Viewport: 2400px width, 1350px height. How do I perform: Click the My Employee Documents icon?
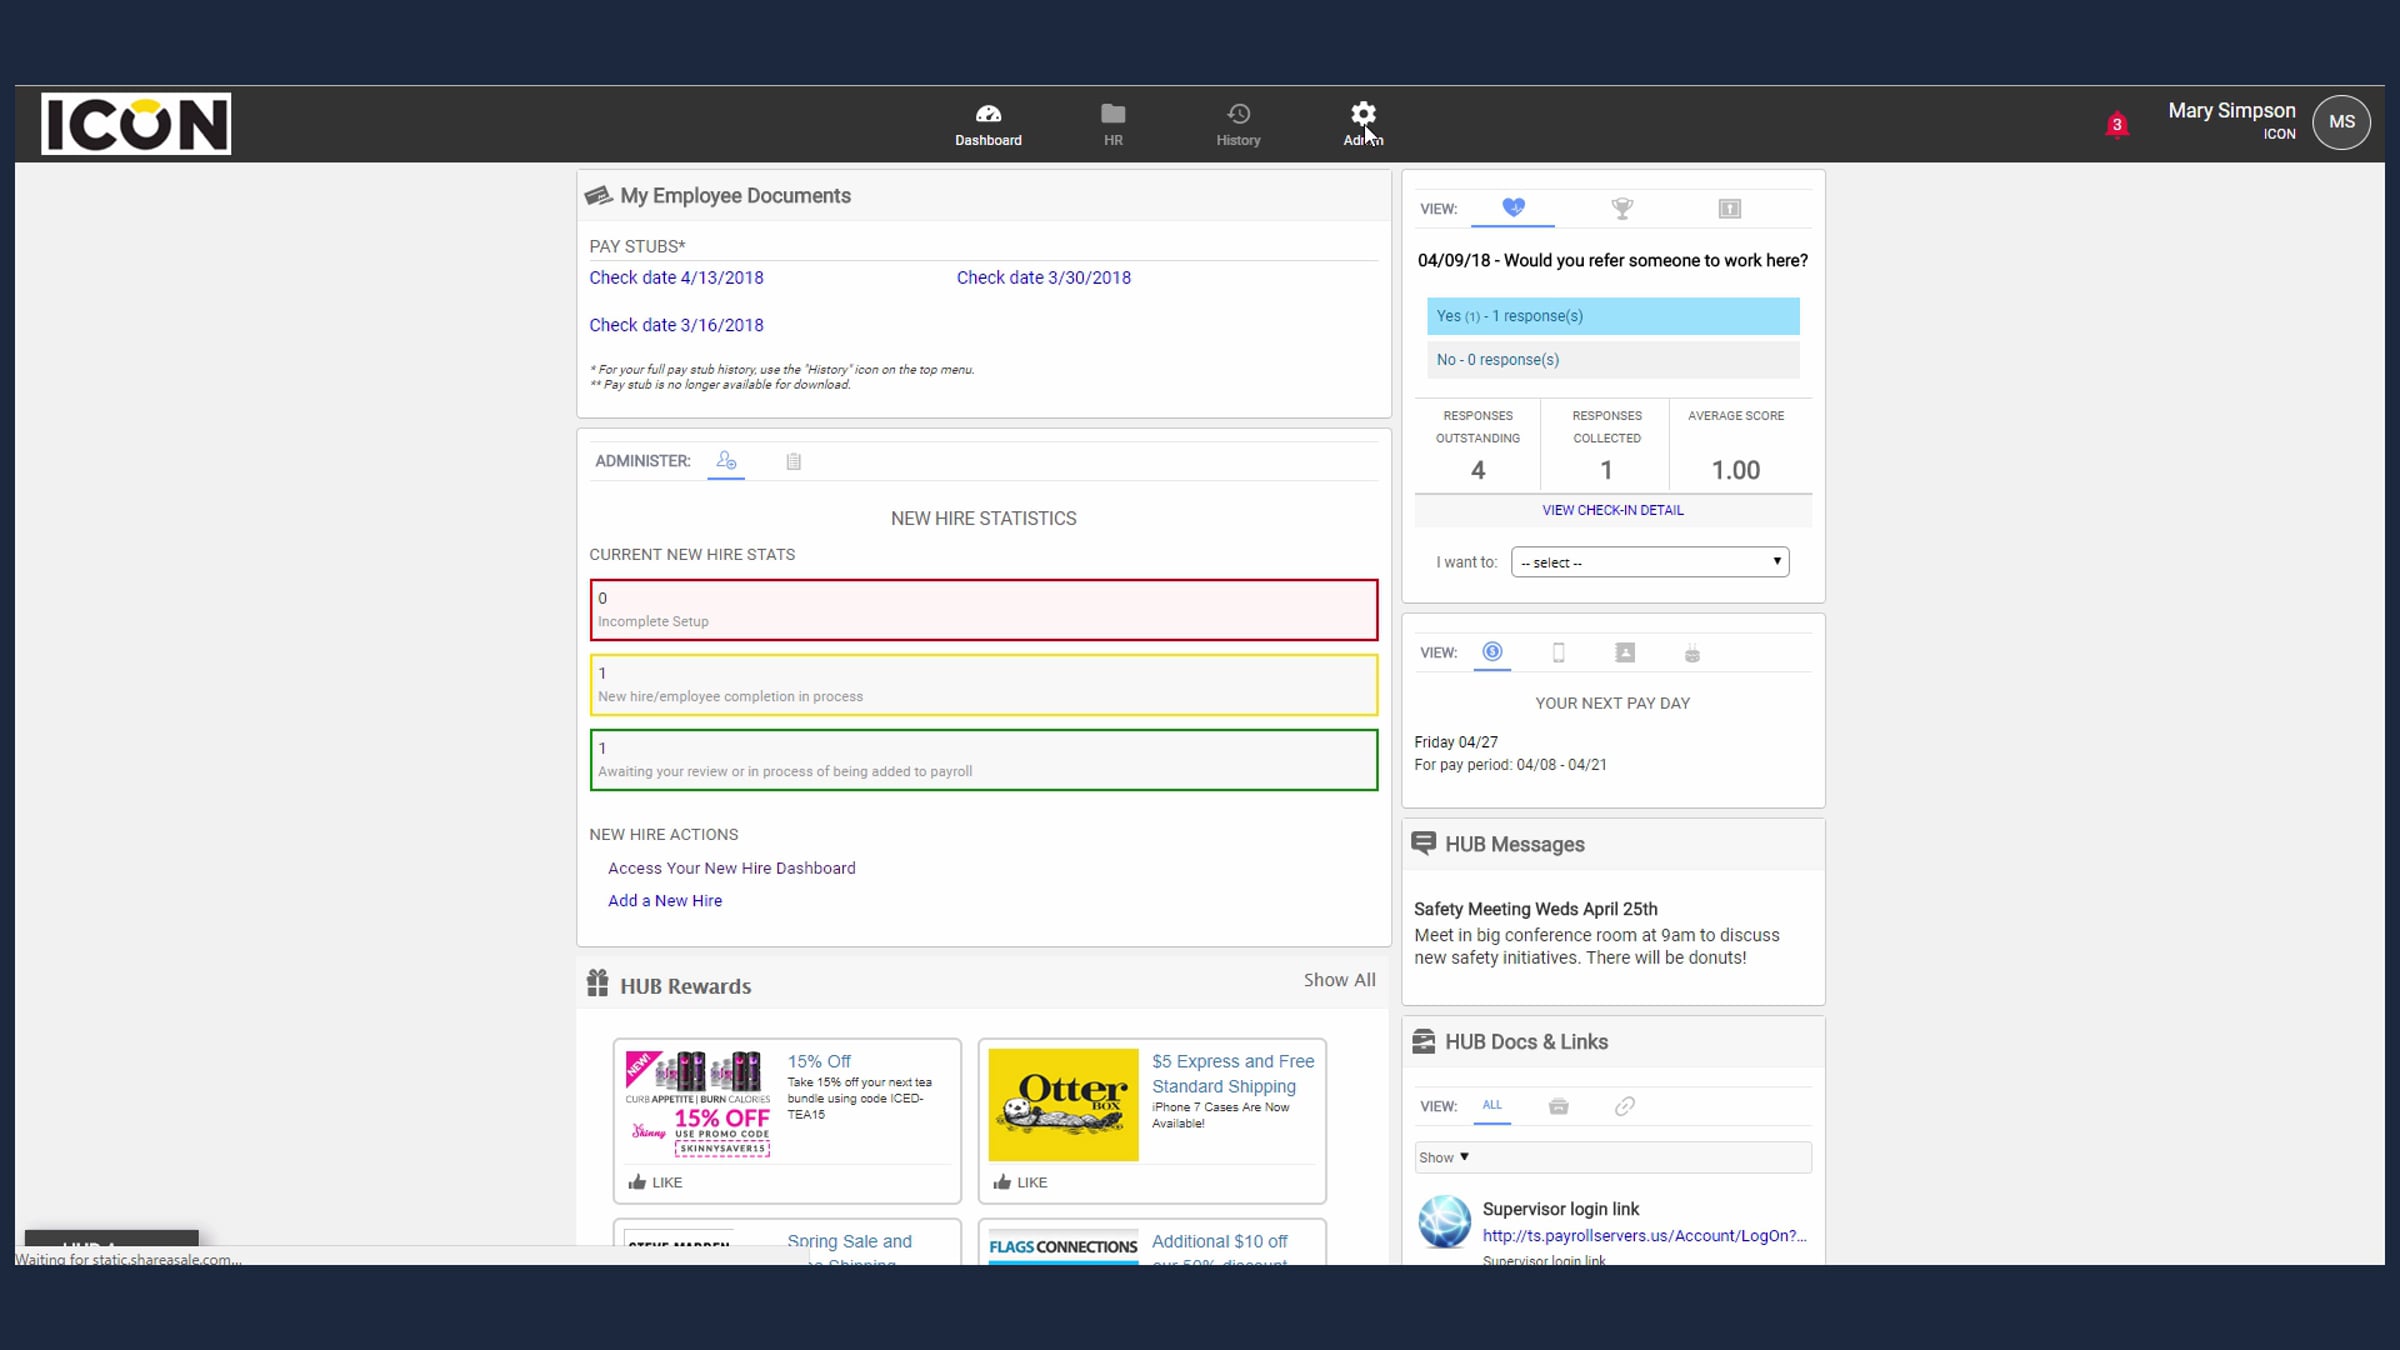[x=598, y=195]
